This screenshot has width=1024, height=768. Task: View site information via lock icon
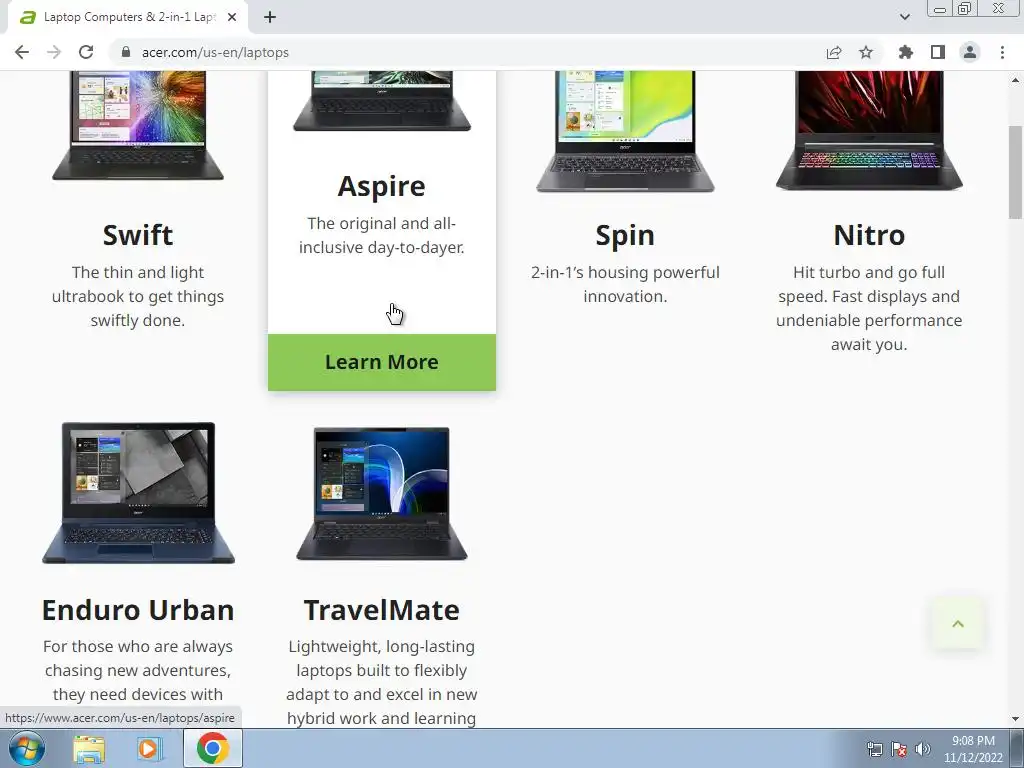pos(126,52)
